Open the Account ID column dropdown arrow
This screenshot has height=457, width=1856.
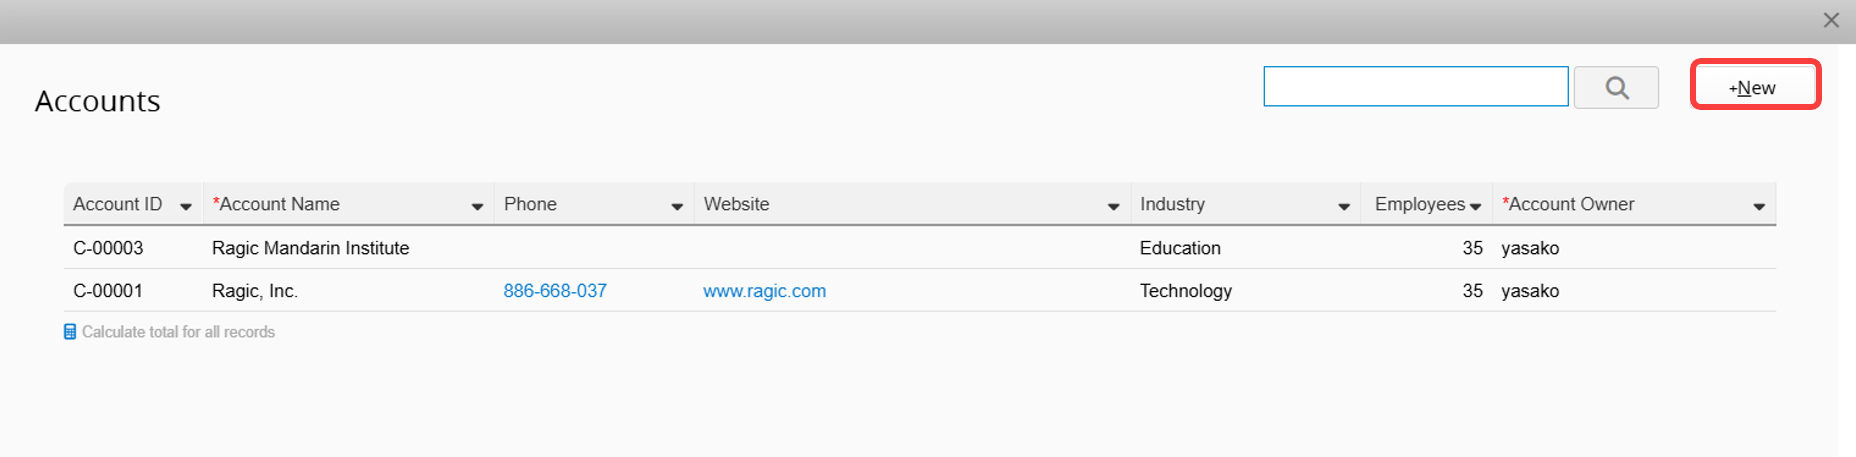[x=186, y=206]
